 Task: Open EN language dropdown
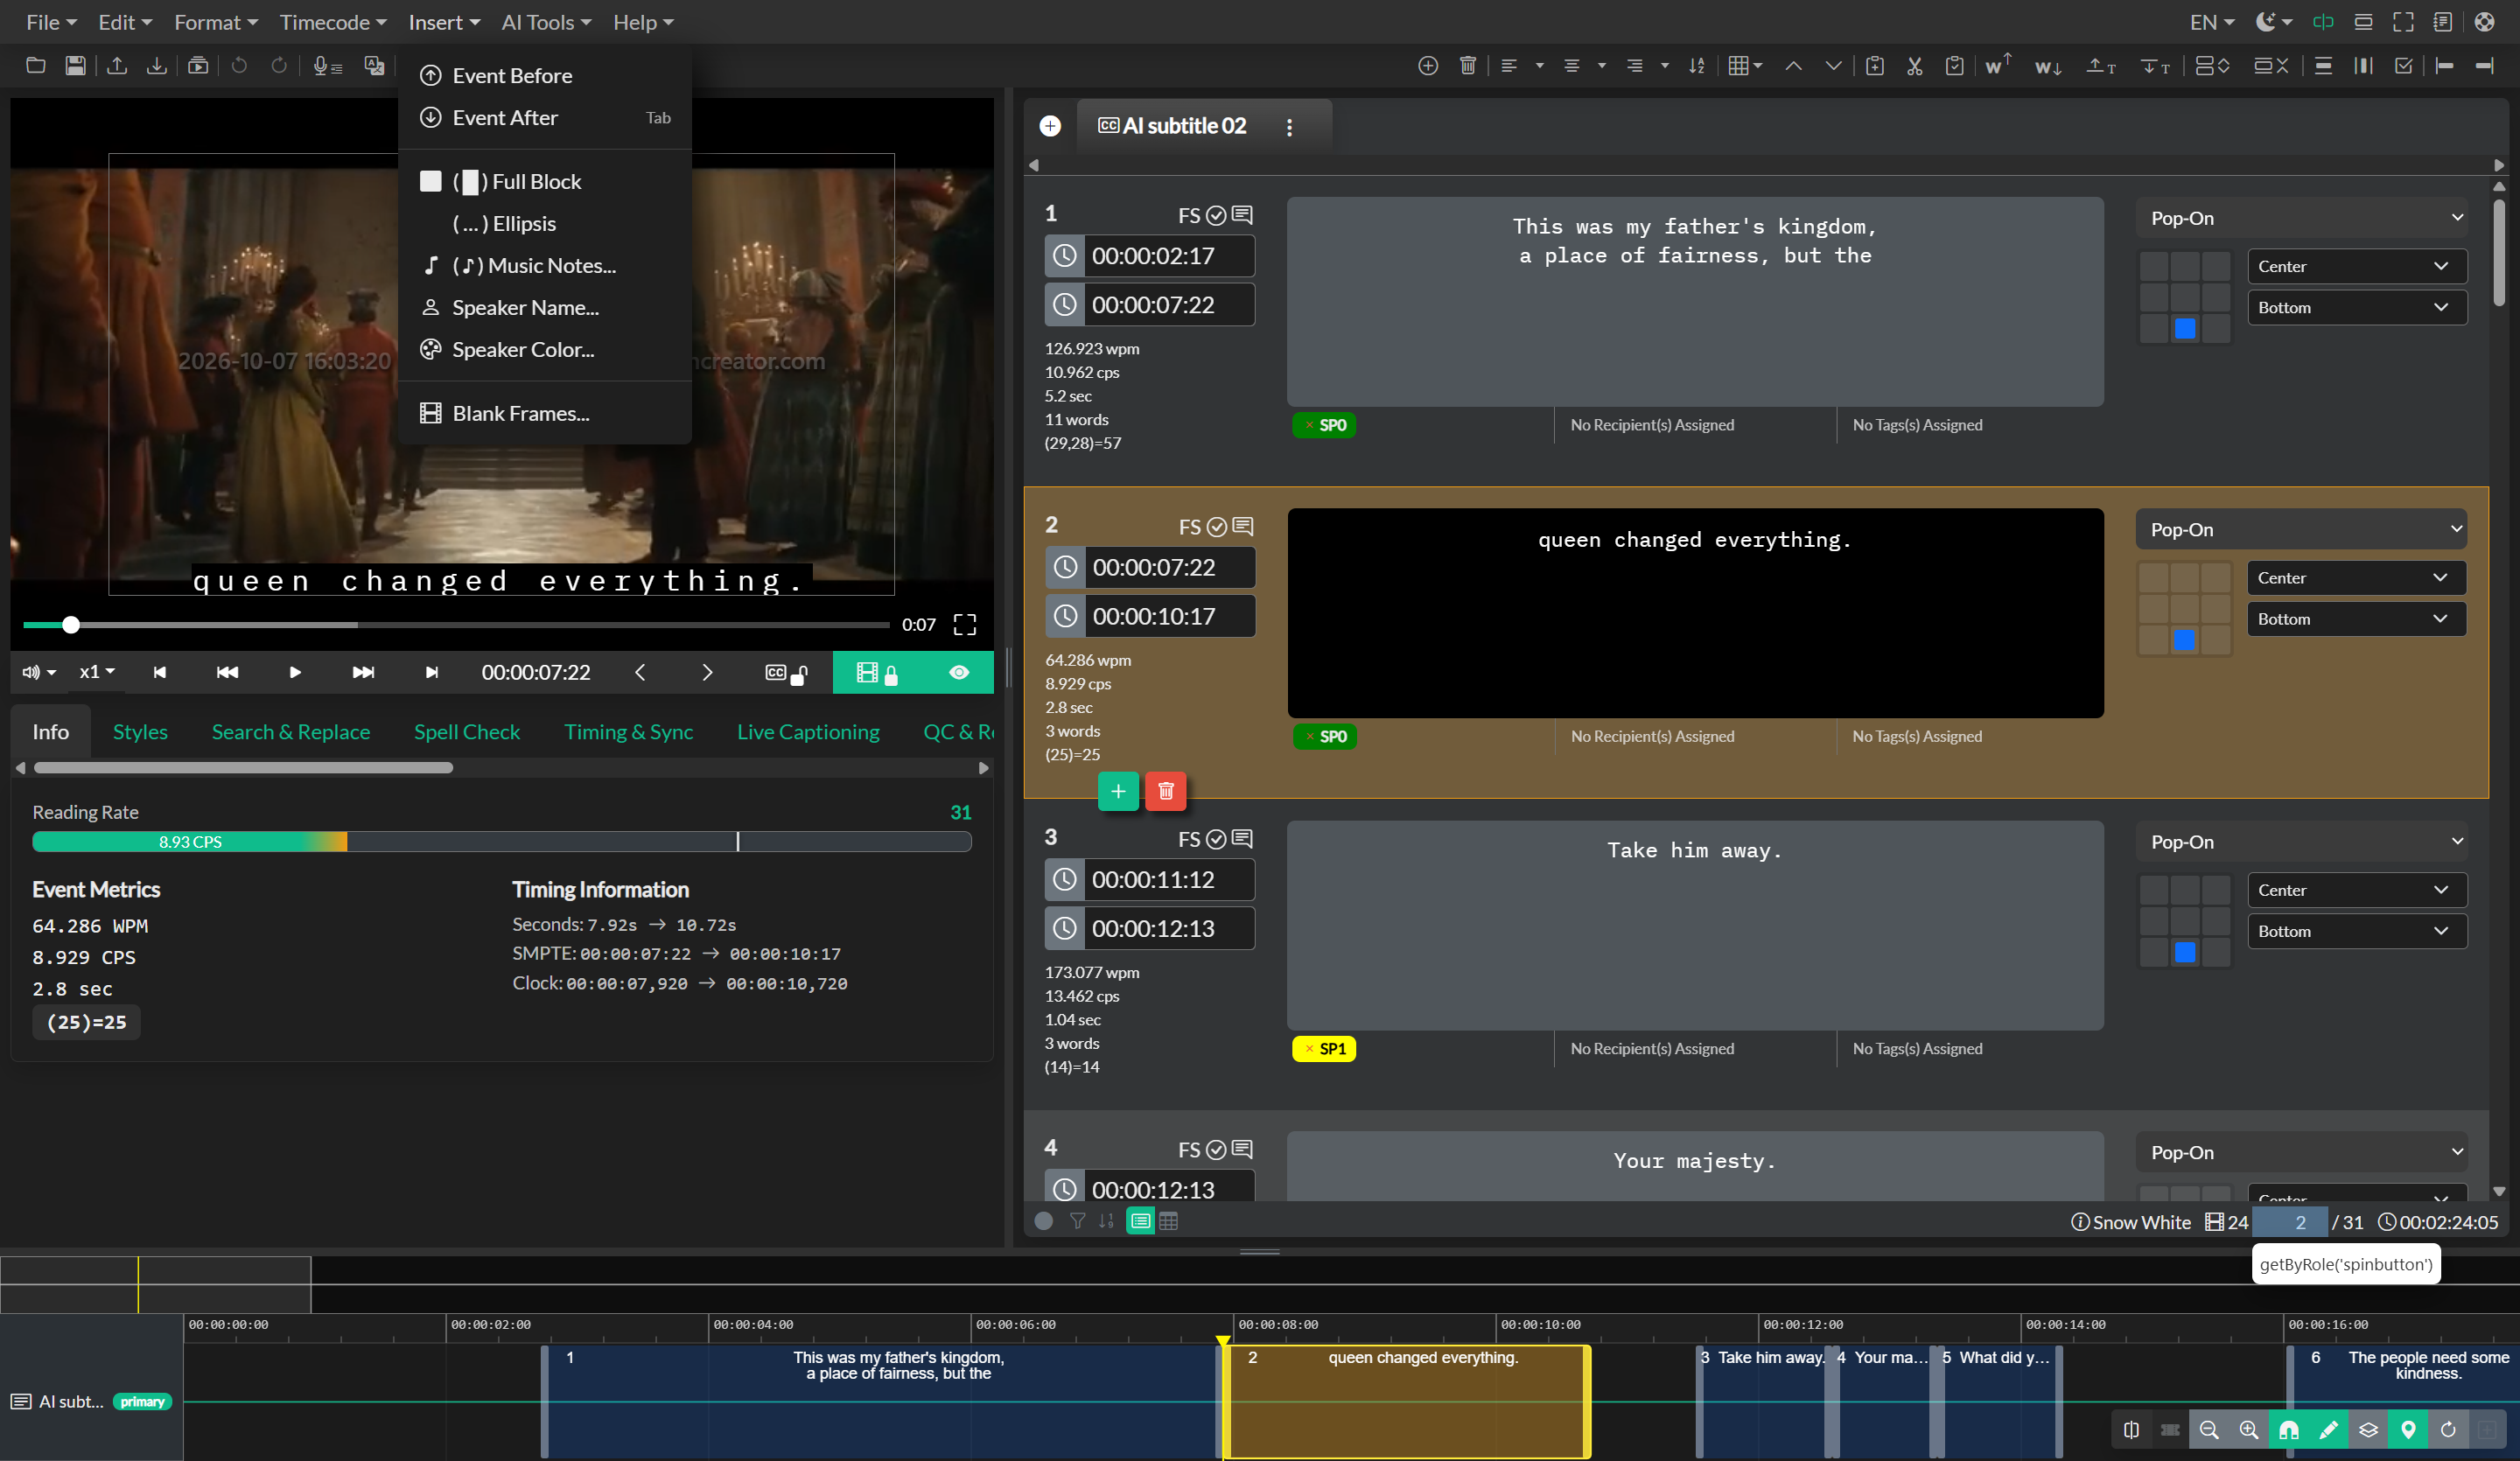(2211, 21)
